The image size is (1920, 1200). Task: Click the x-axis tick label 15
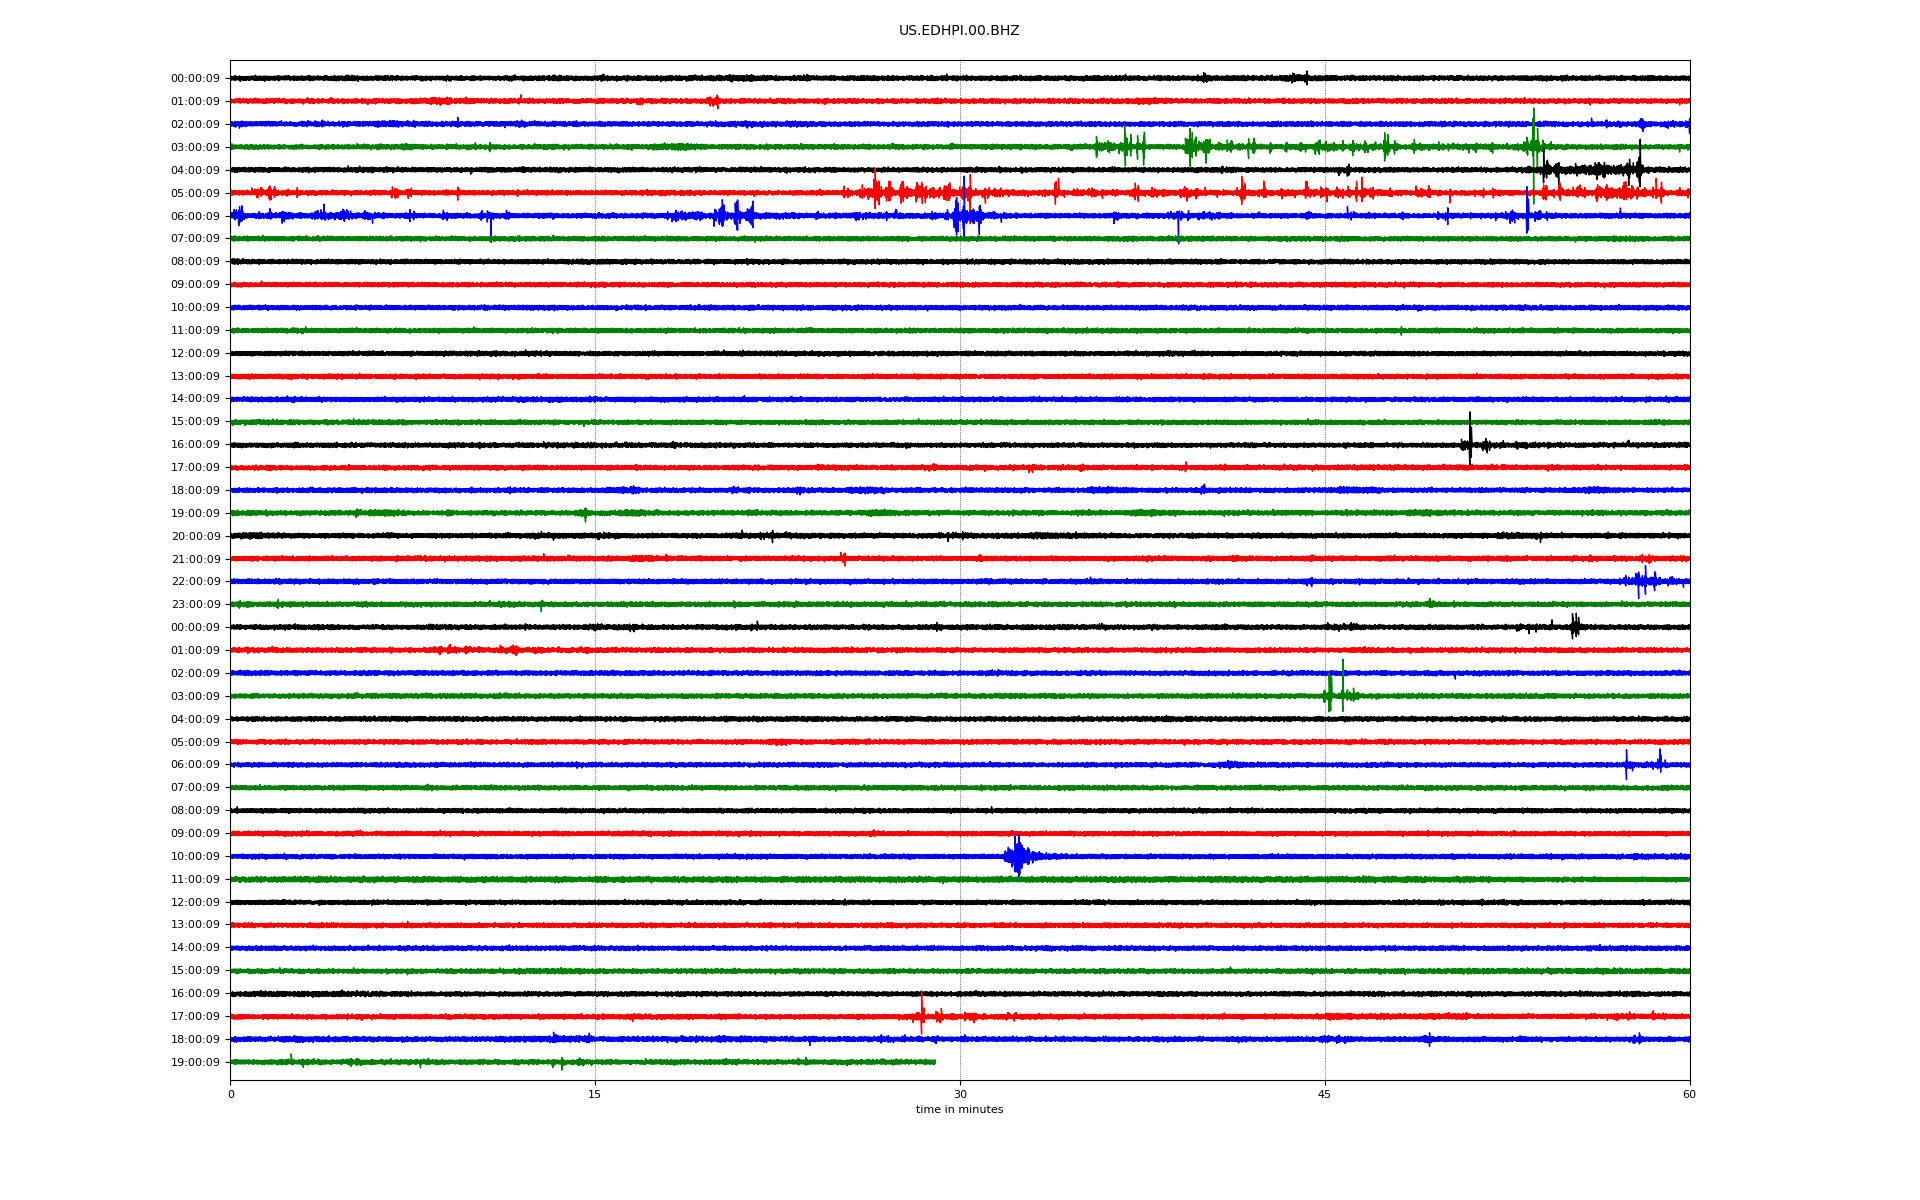tap(595, 1094)
